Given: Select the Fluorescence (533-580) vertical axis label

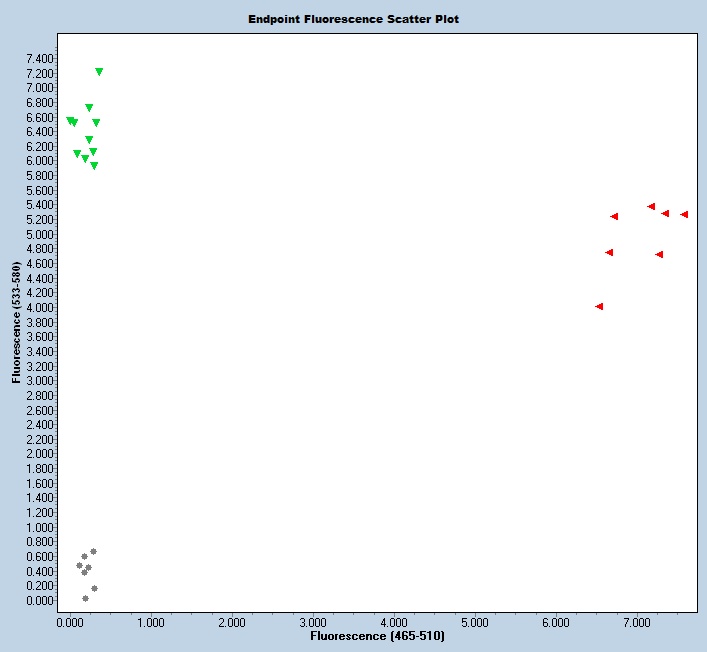Looking at the screenshot, I should [x=17, y=325].
